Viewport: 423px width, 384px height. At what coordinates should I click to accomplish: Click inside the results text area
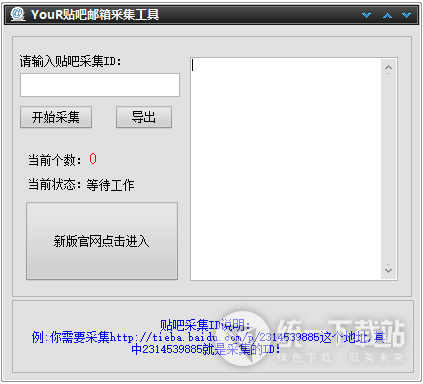point(286,169)
